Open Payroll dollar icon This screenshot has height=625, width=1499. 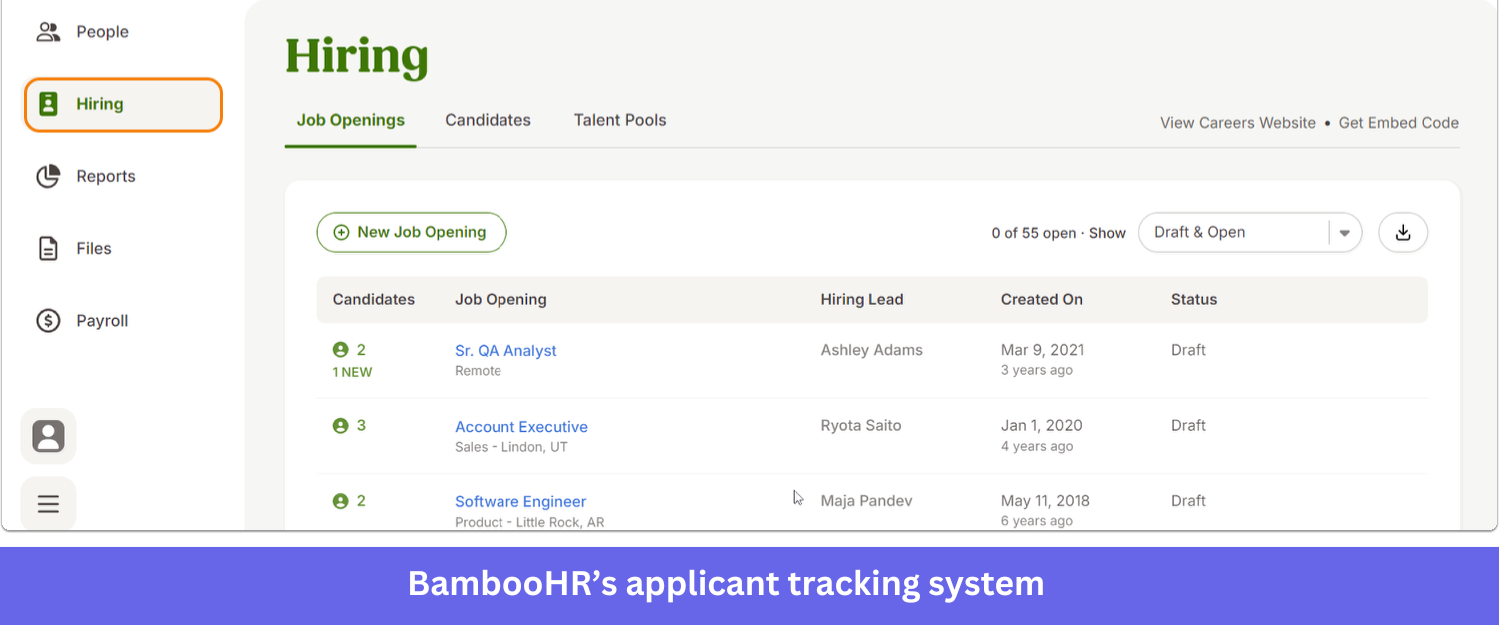coord(48,321)
